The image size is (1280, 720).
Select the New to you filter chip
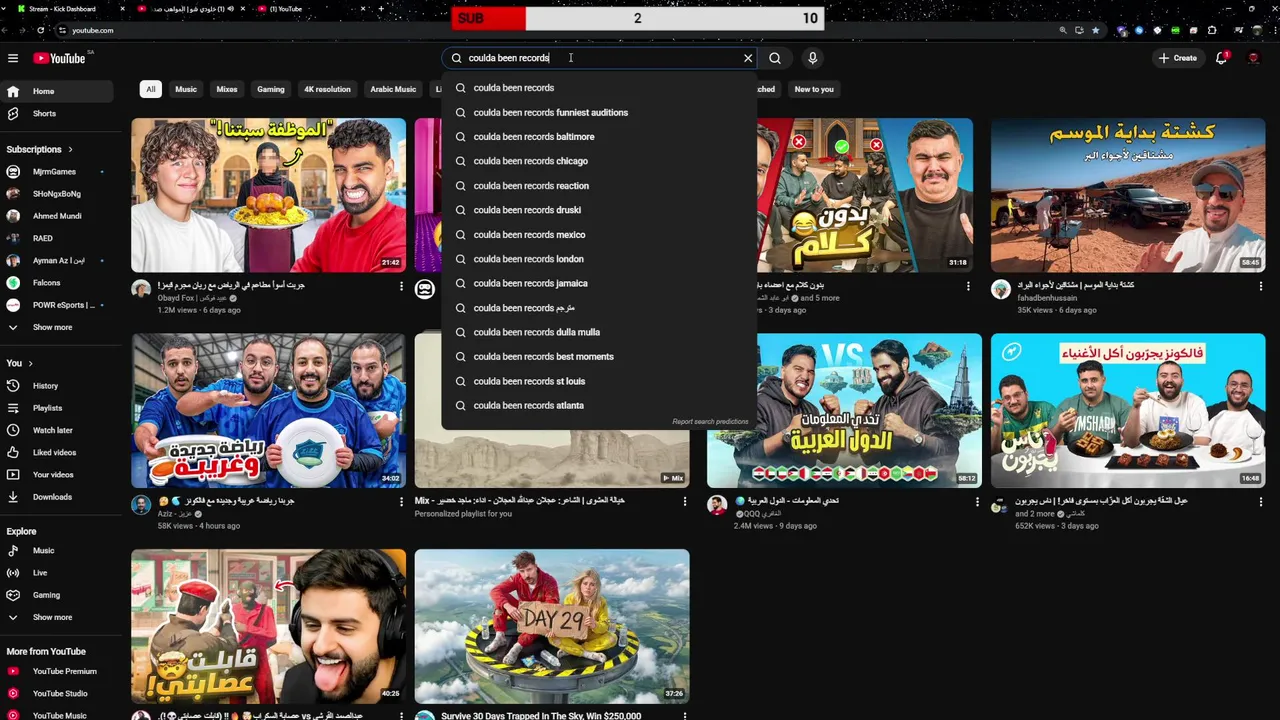point(814,89)
